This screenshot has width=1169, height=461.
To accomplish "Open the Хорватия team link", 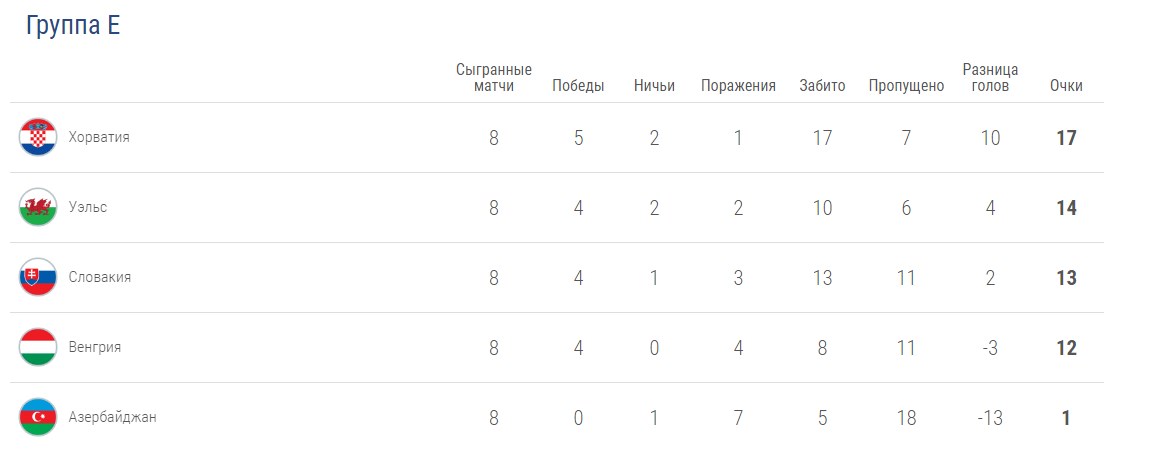I will coord(99,137).
